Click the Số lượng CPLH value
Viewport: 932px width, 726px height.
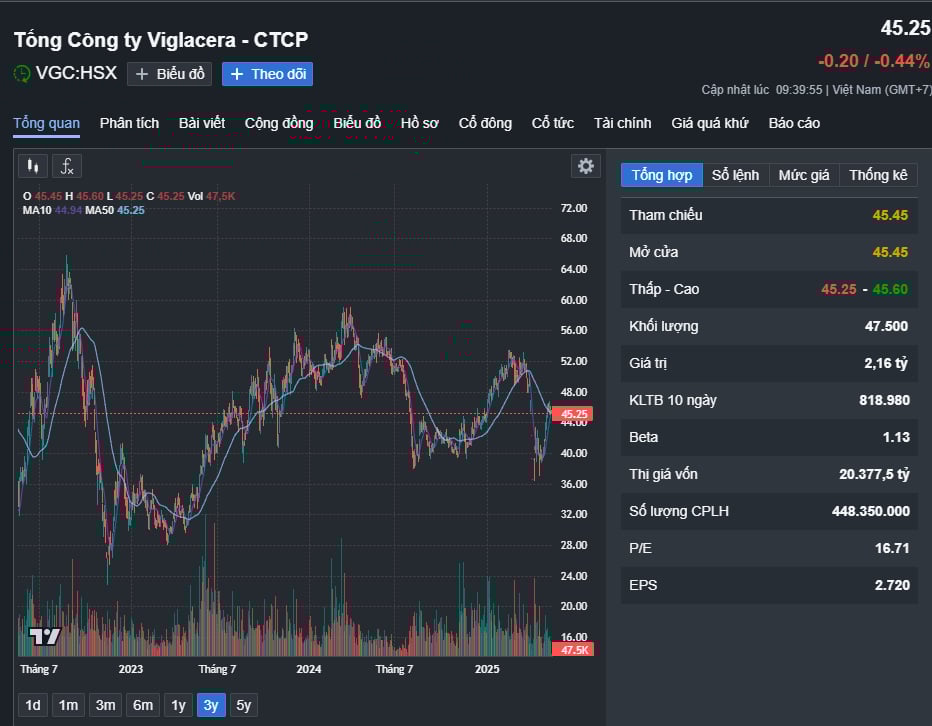click(871, 511)
